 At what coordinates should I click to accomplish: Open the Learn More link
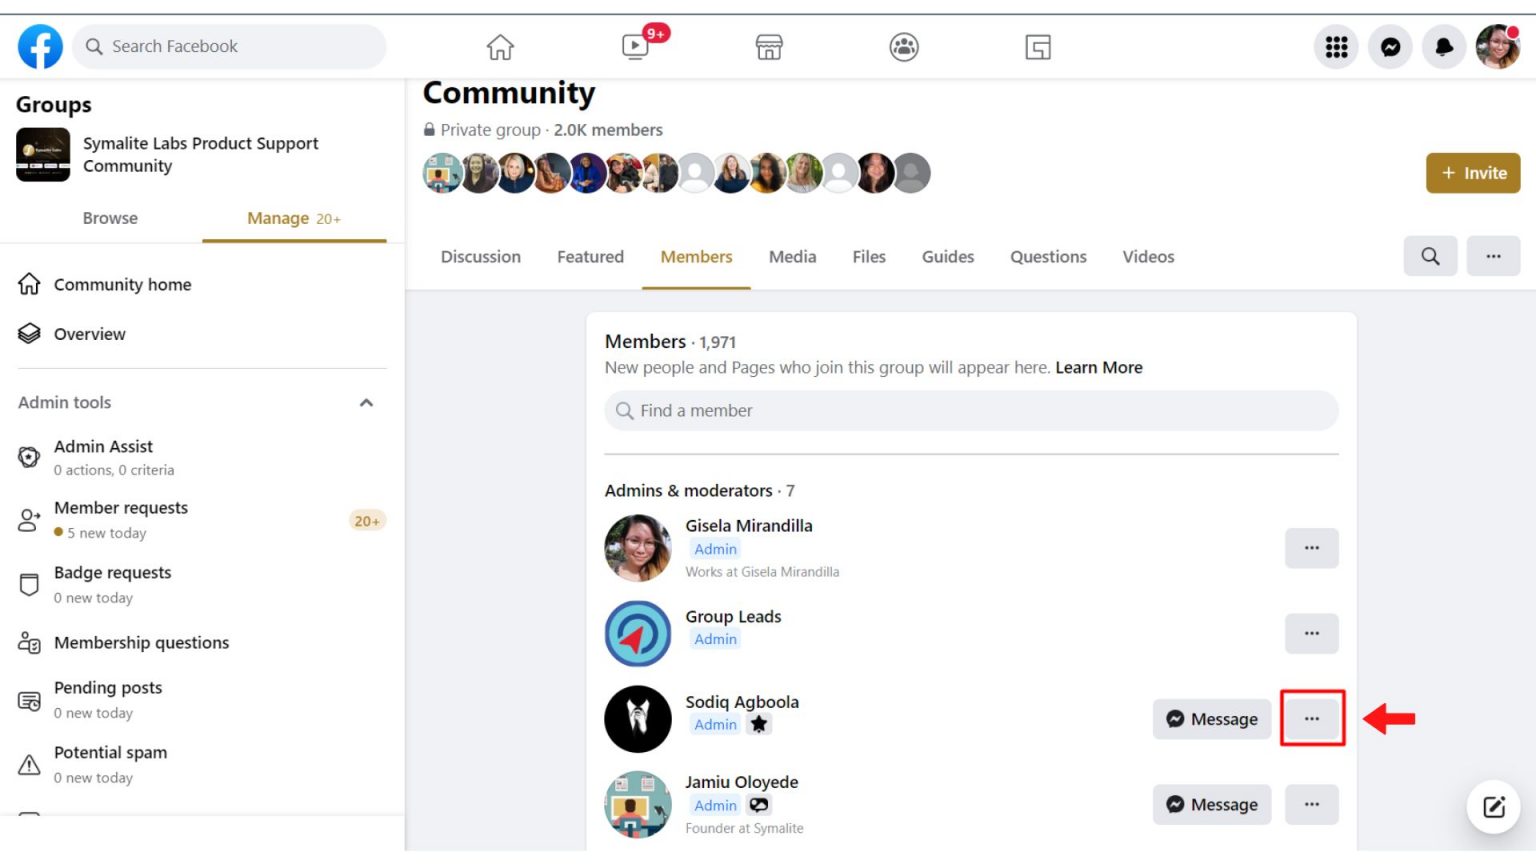(x=1098, y=367)
